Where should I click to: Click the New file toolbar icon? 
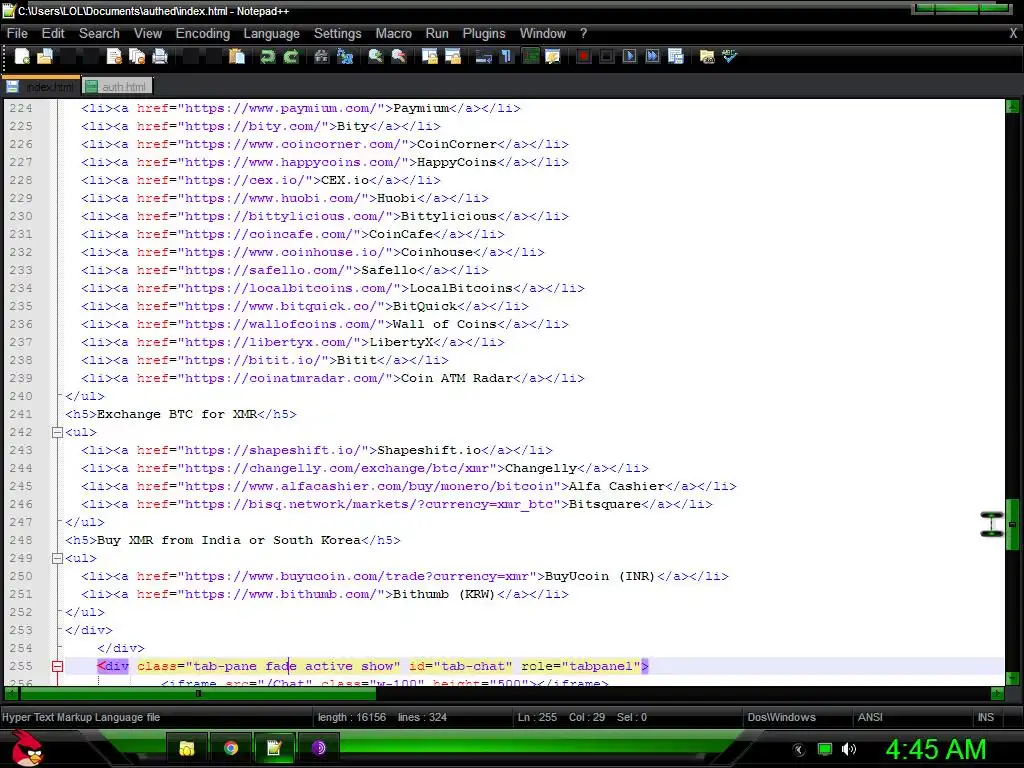22,57
